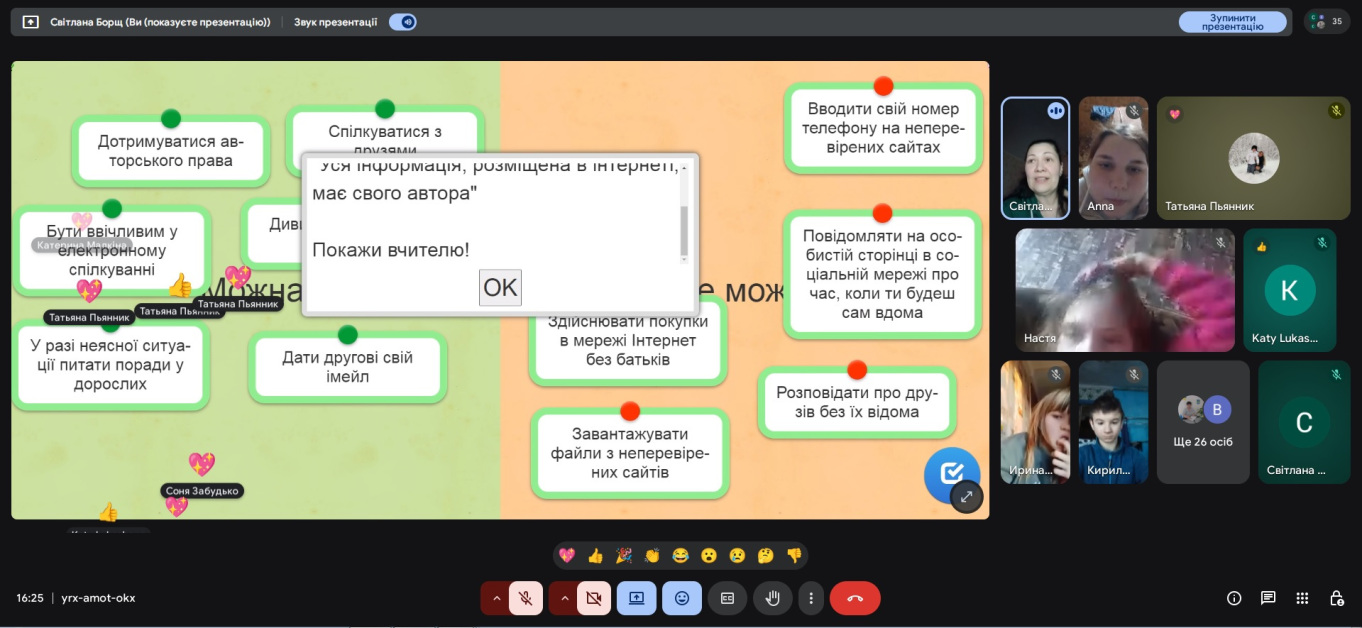Unmute the microphone in the call bar
This screenshot has width=1362, height=628.
[x=525, y=598]
